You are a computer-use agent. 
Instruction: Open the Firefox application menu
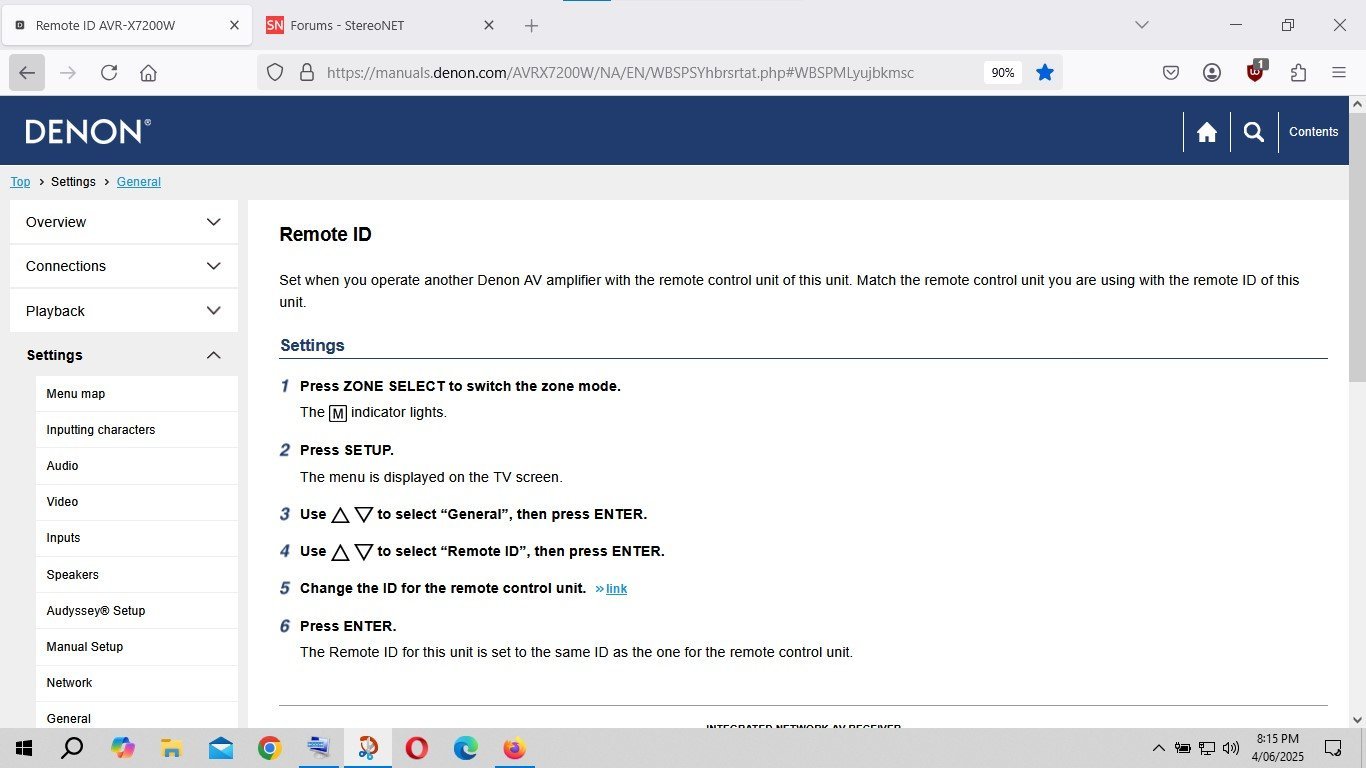[1339, 73]
